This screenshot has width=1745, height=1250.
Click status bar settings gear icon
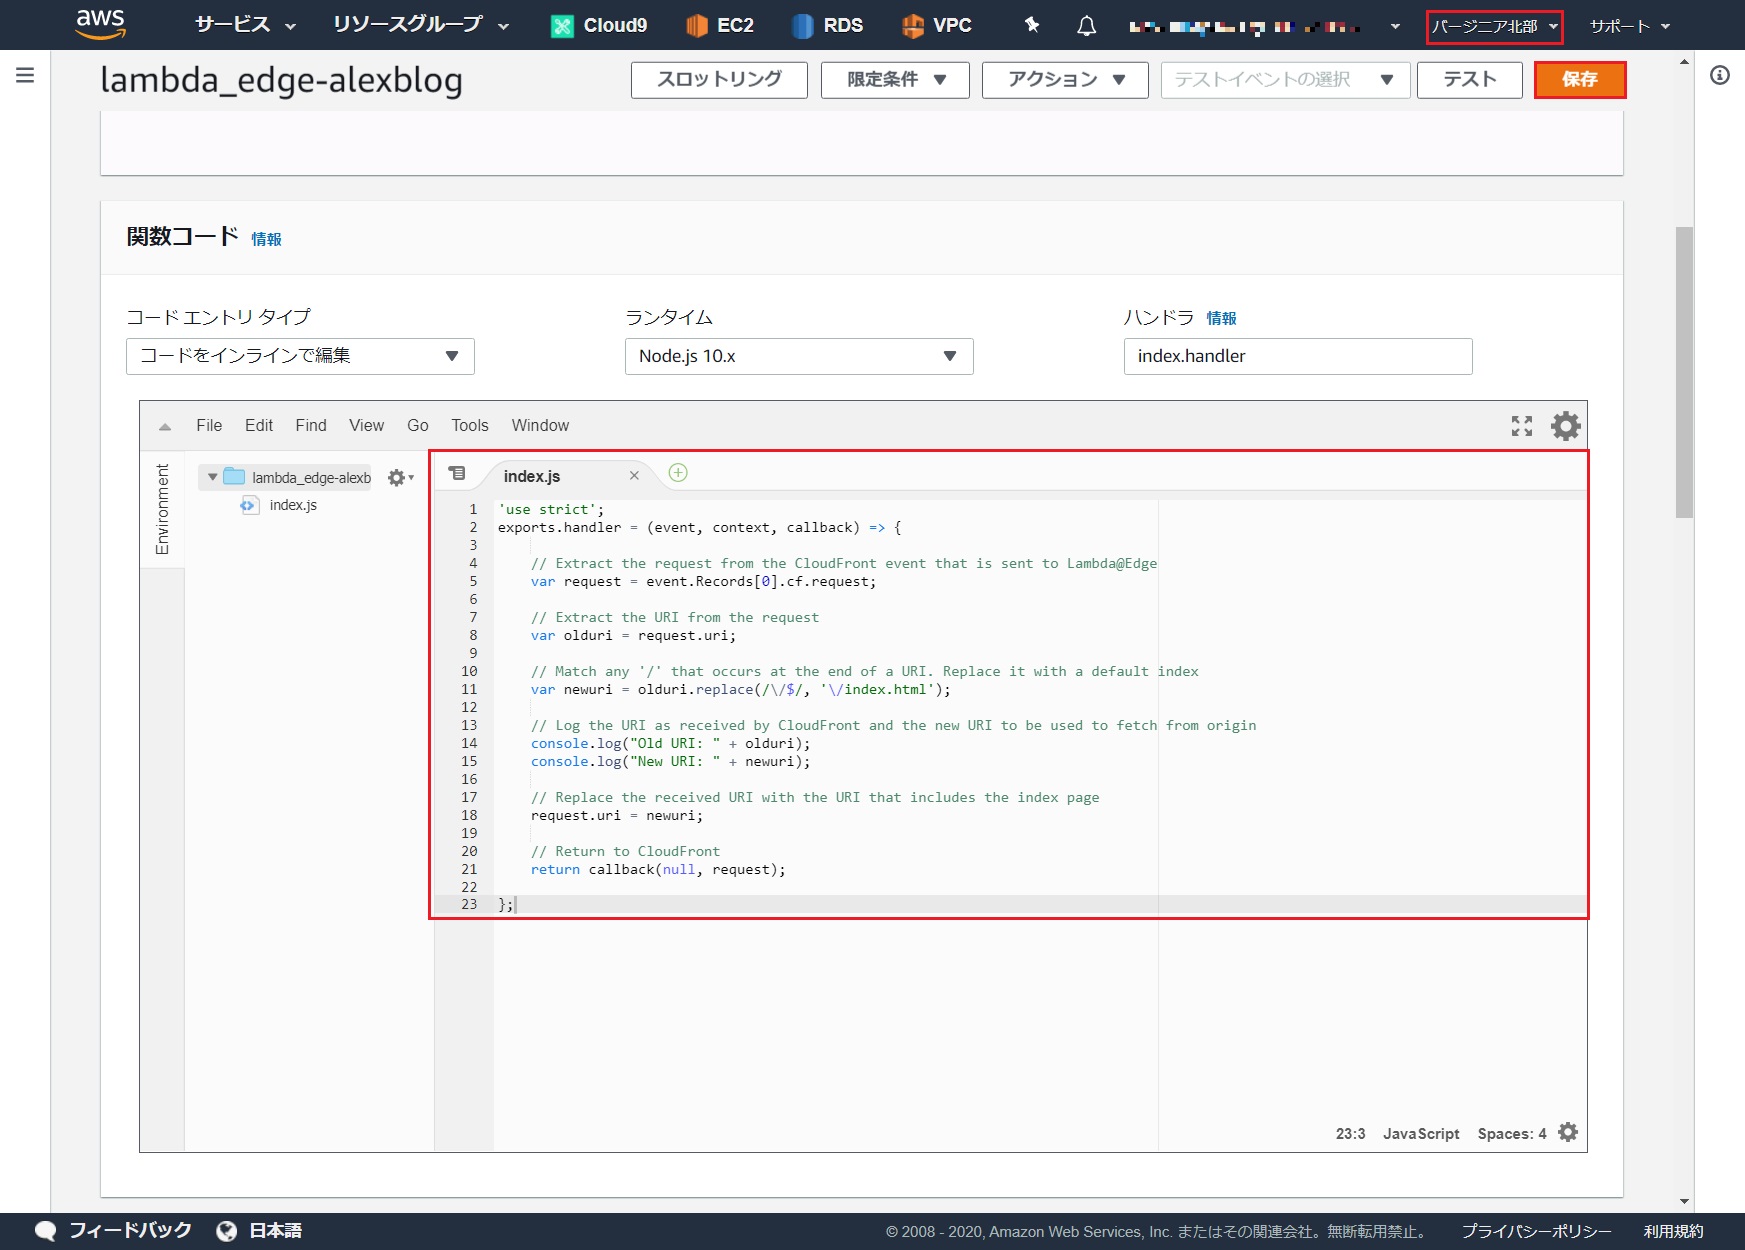(1568, 1132)
